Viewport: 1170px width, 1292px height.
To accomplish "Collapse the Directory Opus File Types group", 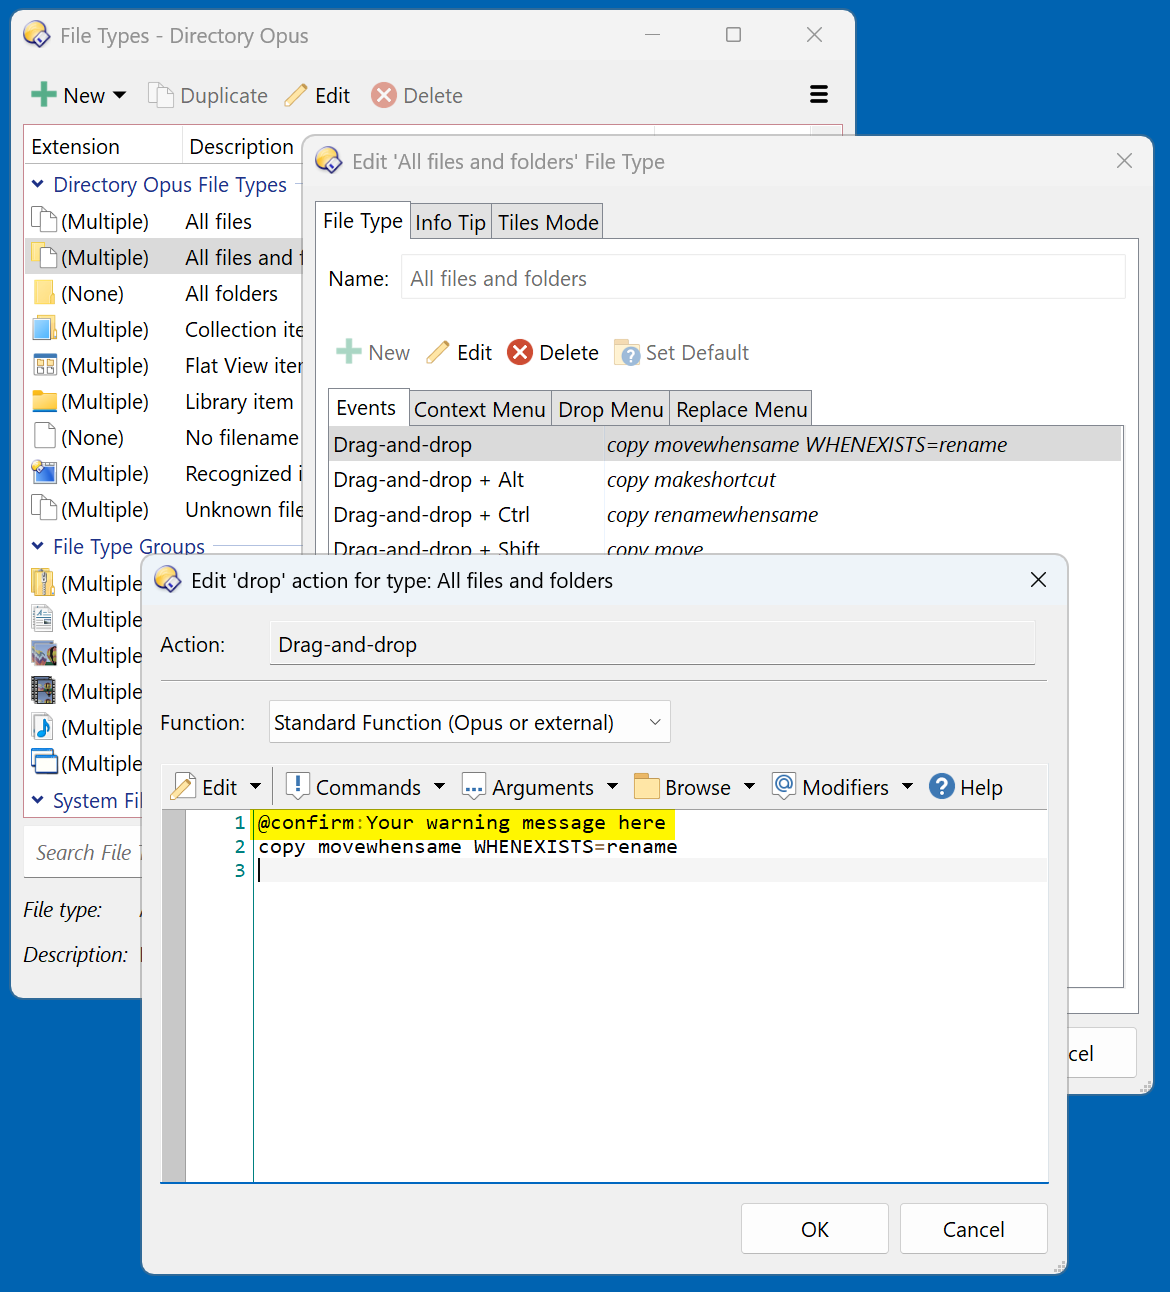I will tap(38, 185).
